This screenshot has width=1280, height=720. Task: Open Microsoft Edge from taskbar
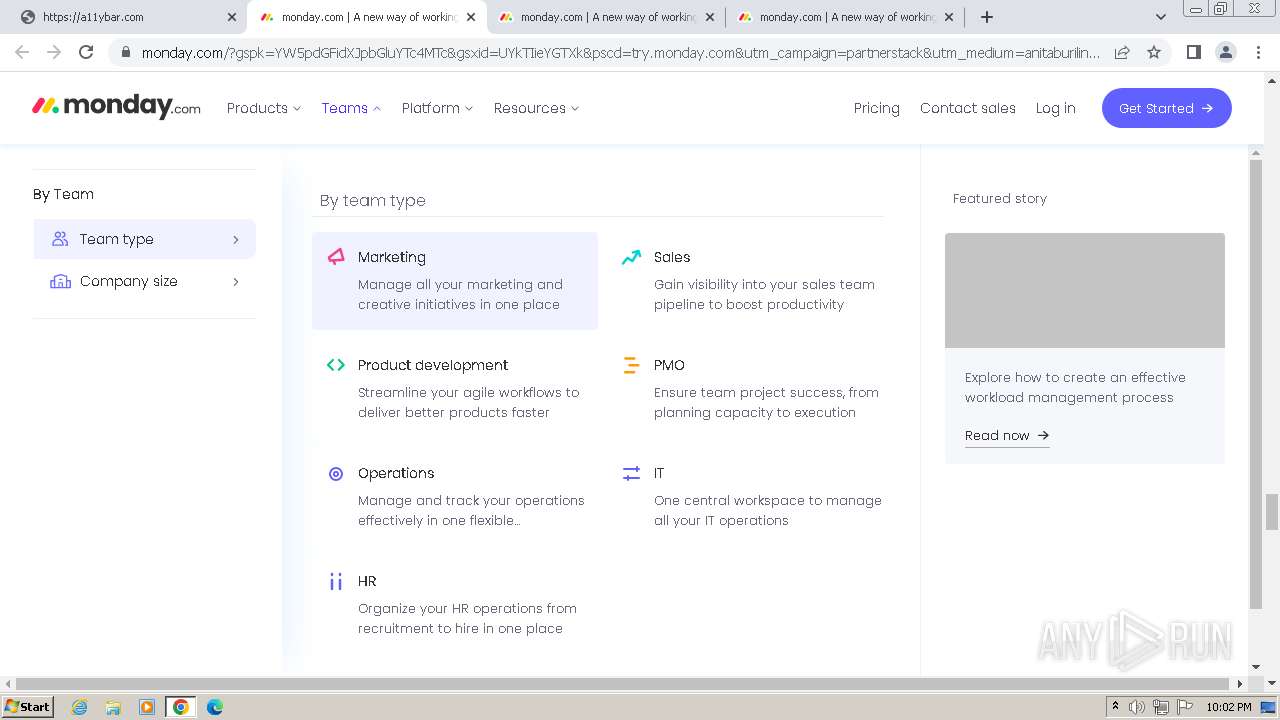point(215,707)
